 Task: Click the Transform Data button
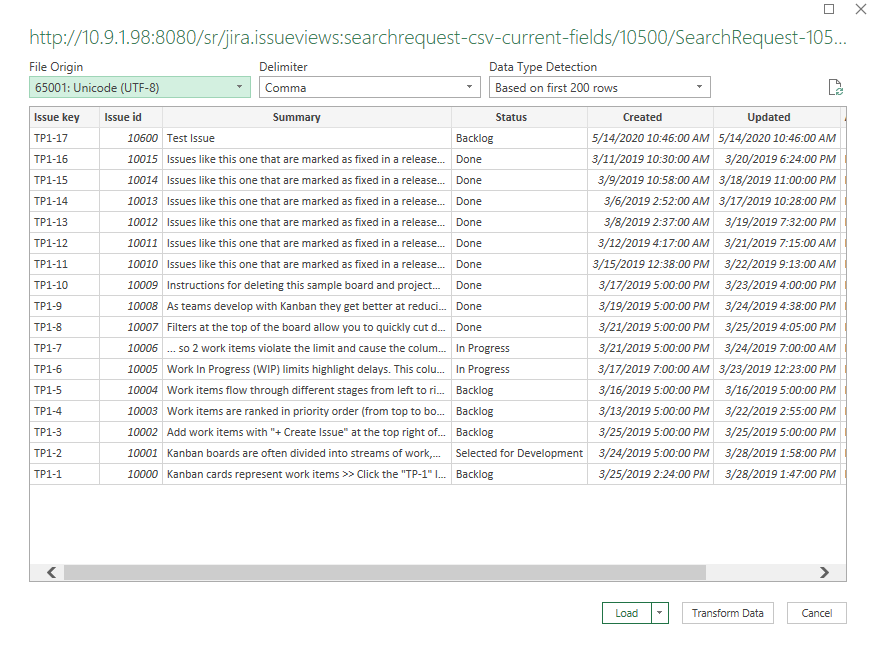(x=727, y=613)
